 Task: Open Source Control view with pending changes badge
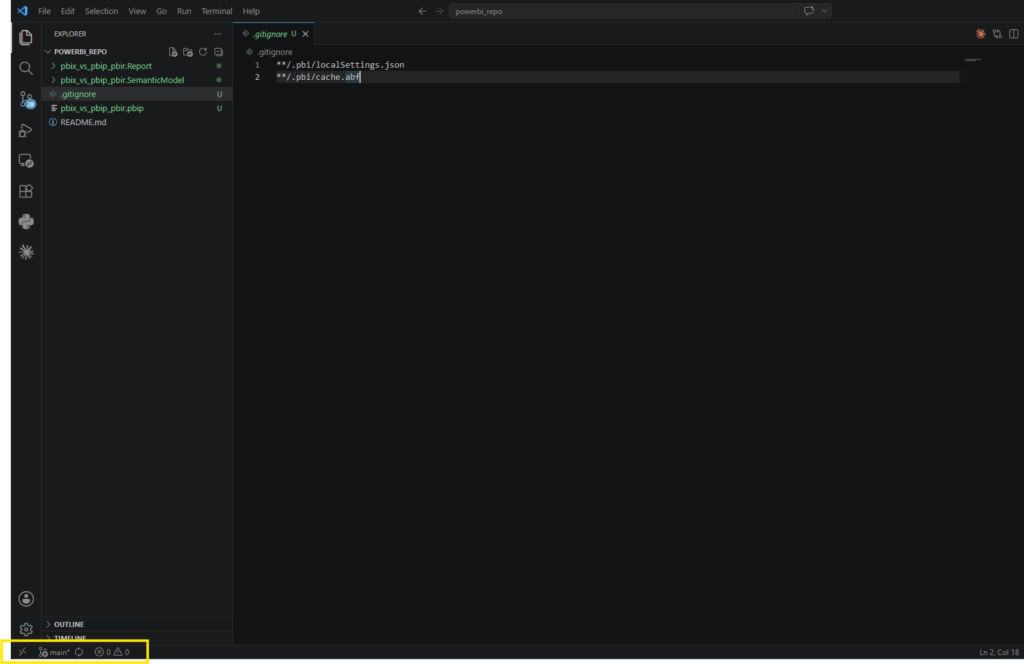pyautogui.click(x=26, y=99)
